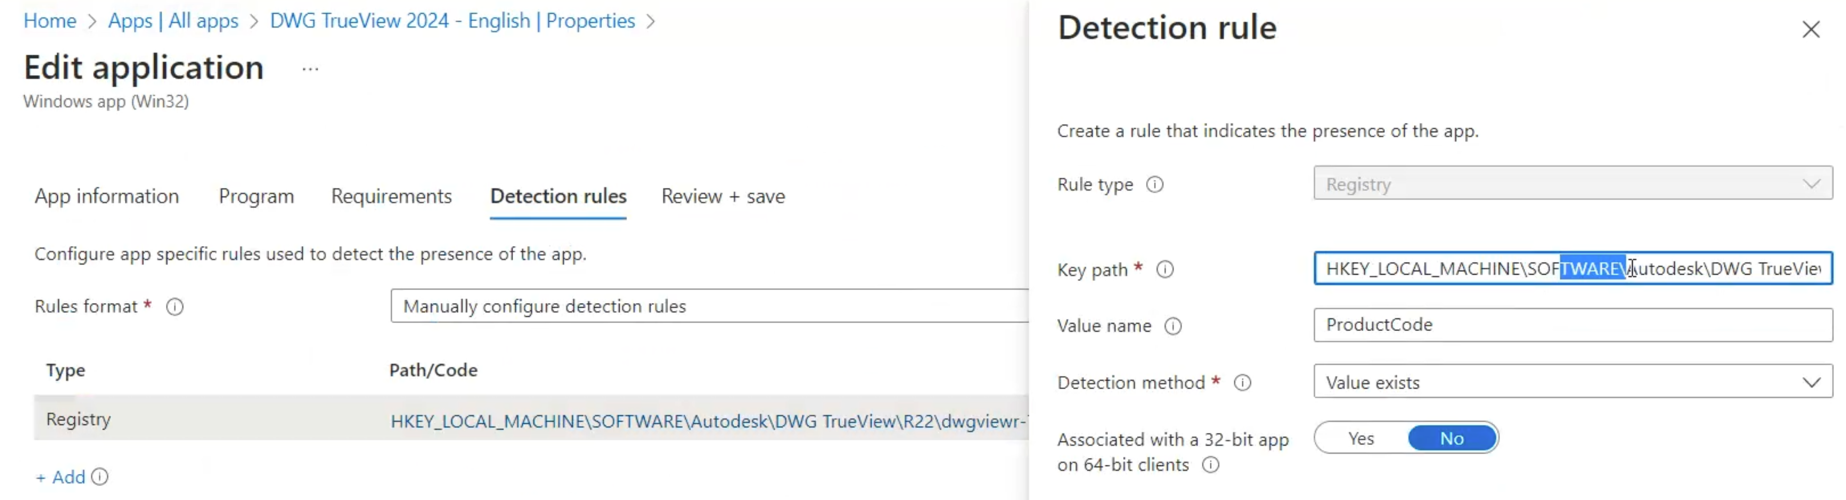Click the Value name input field
The height and width of the screenshot is (500, 1846).
(x=1572, y=325)
